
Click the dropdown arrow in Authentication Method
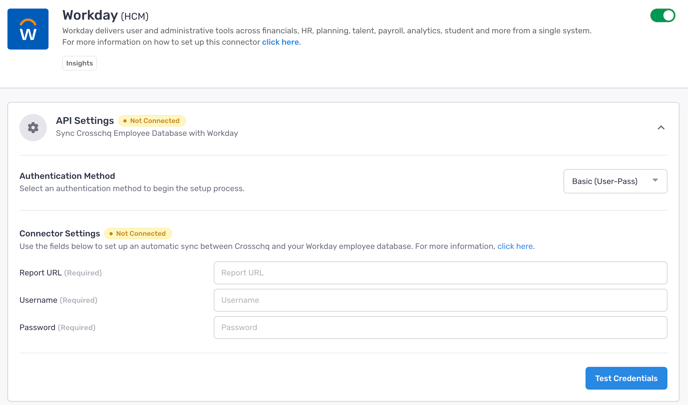pyautogui.click(x=655, y=180)
